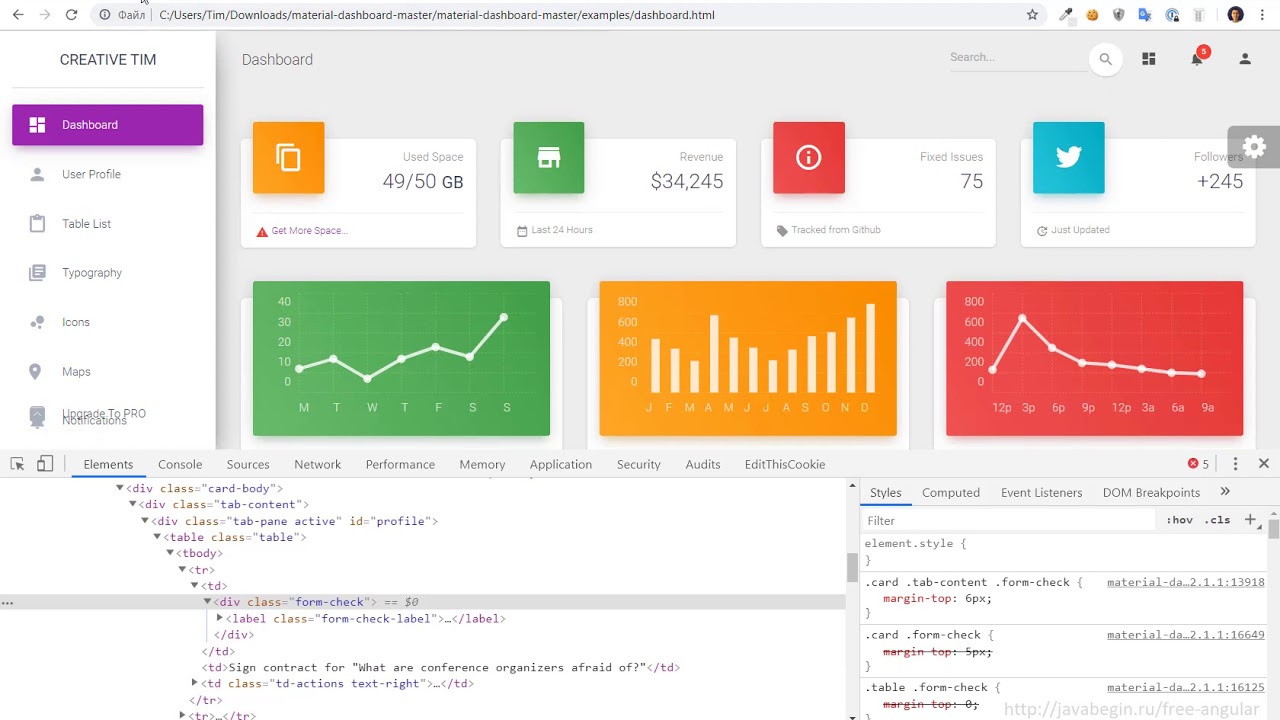Reload the page with the refresh icon

[x=71, y=15]
